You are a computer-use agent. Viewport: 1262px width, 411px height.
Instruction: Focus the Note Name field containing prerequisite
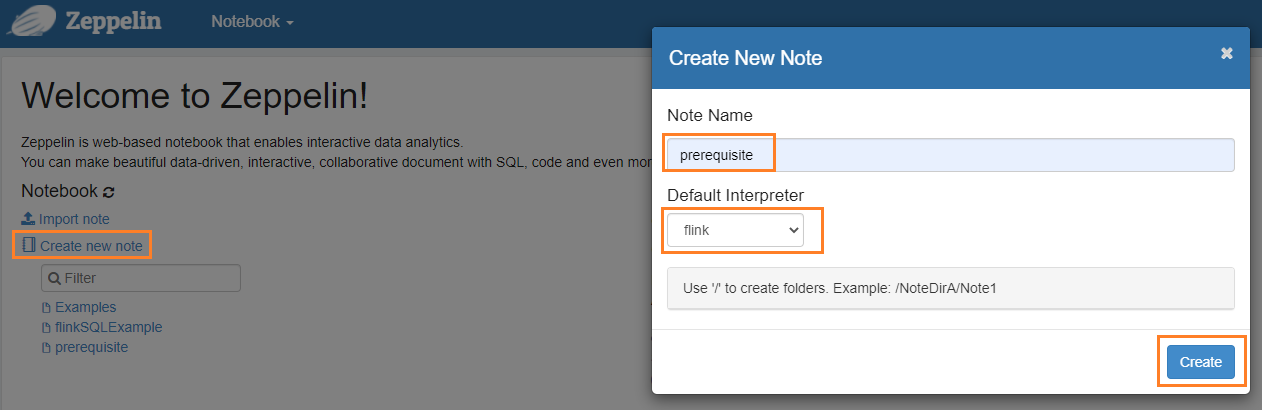[x=951, y=155]
